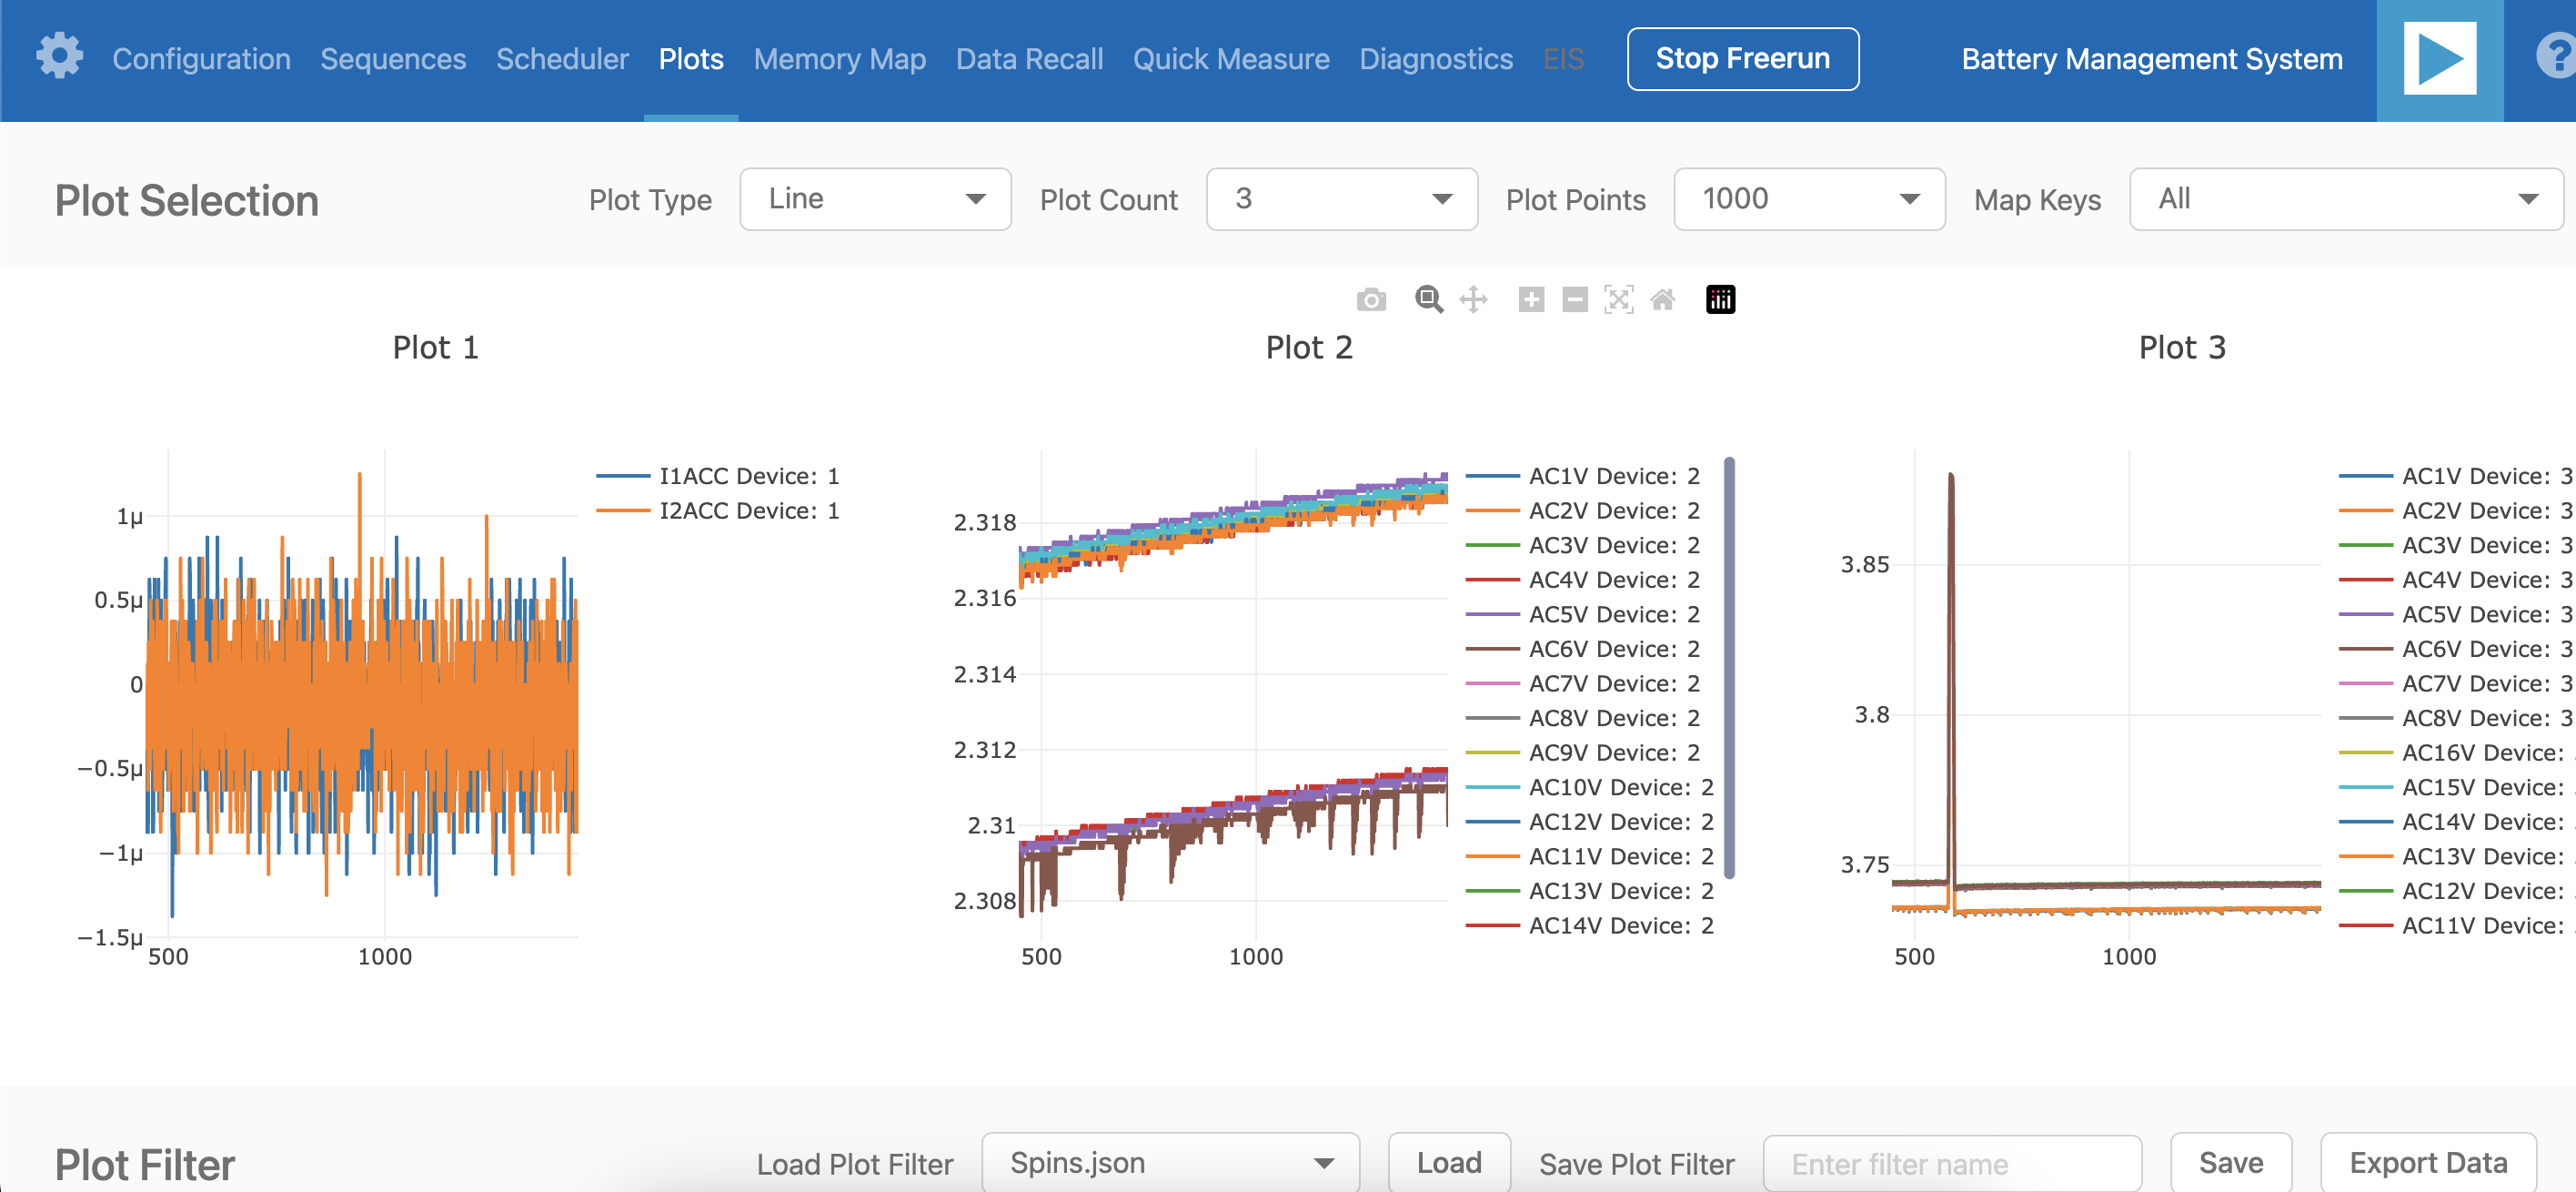Click the autoscale icon
This screenshot has width=2576, height=1192.
1618,300
